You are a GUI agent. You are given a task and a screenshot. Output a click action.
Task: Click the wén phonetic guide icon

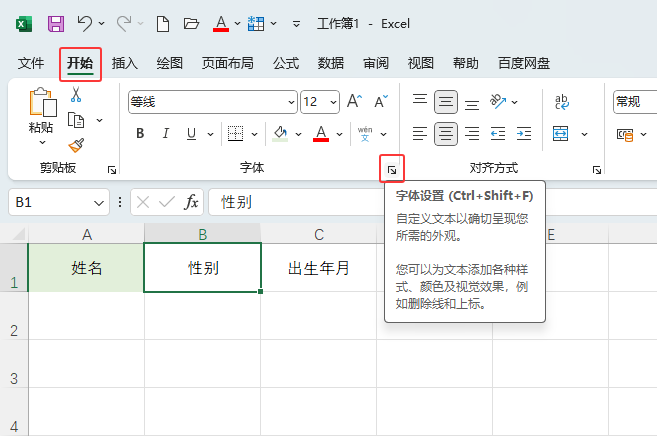[x=365, y=134]
